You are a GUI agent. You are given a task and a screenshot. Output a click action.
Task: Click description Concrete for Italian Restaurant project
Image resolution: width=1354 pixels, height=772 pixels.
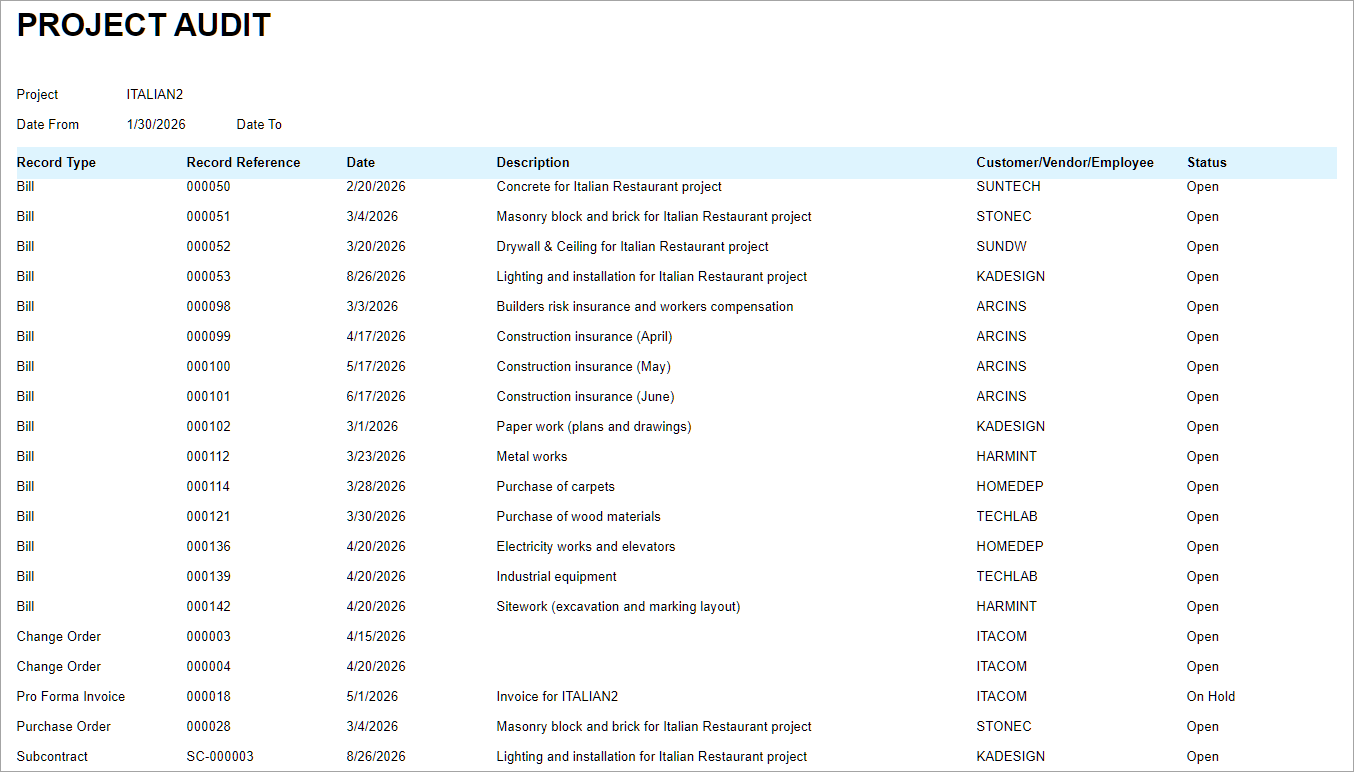(x=609, y=186)
